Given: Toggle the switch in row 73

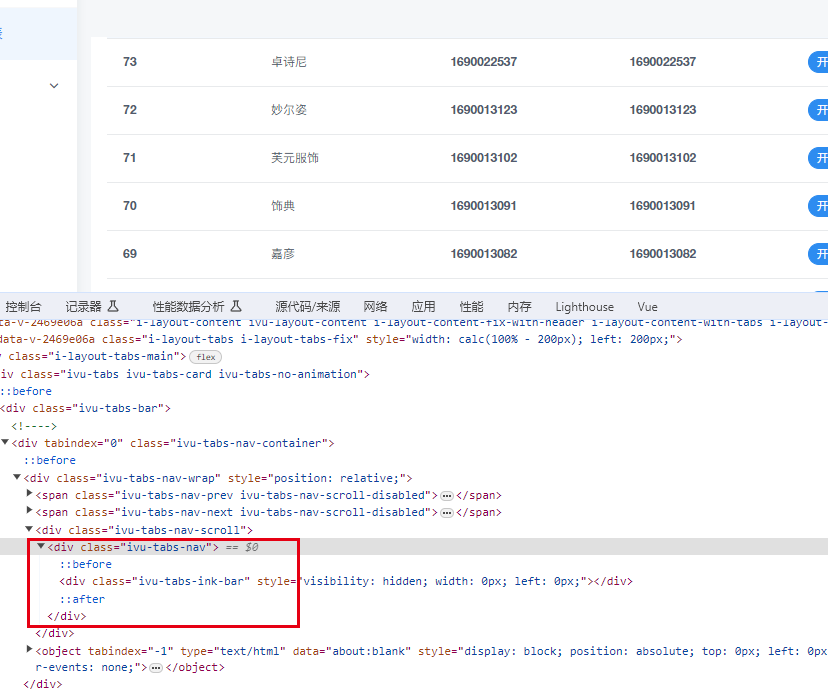Looking at the screenshot, I should pyautogui.click(x=818, y=62).
